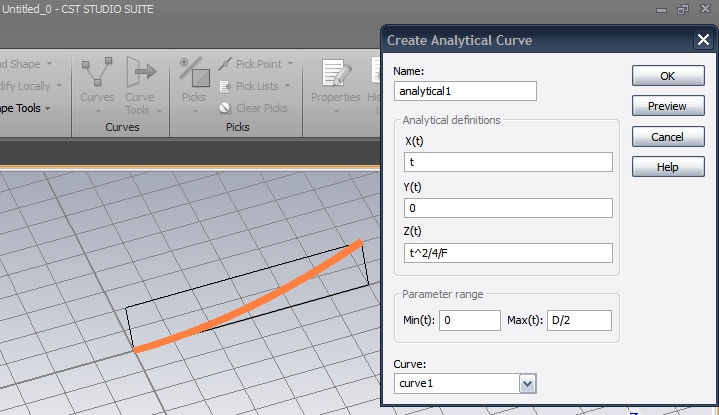719x415 pixels.
Task: Click the Help button
Action: (x=668, y=167)
